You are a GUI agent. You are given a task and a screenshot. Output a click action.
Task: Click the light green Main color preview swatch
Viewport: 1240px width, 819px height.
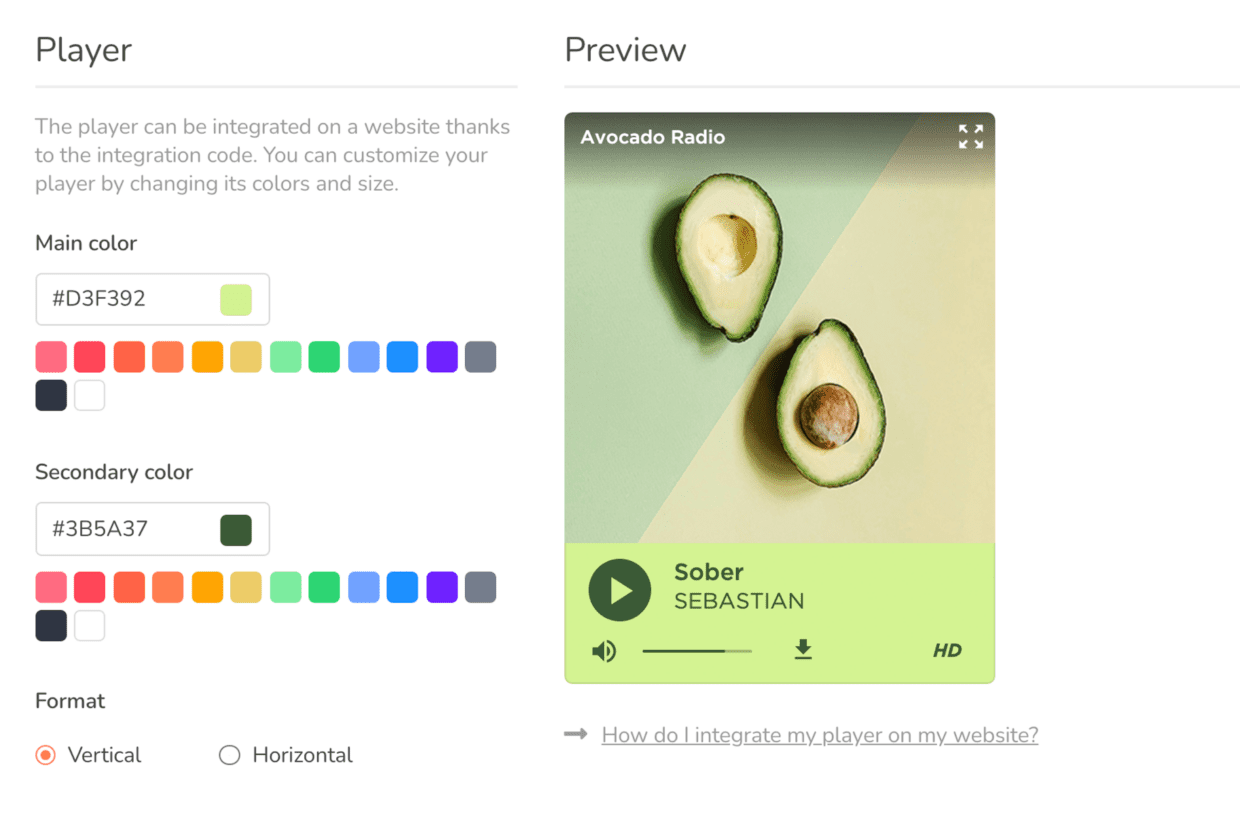tap(238, 299)
